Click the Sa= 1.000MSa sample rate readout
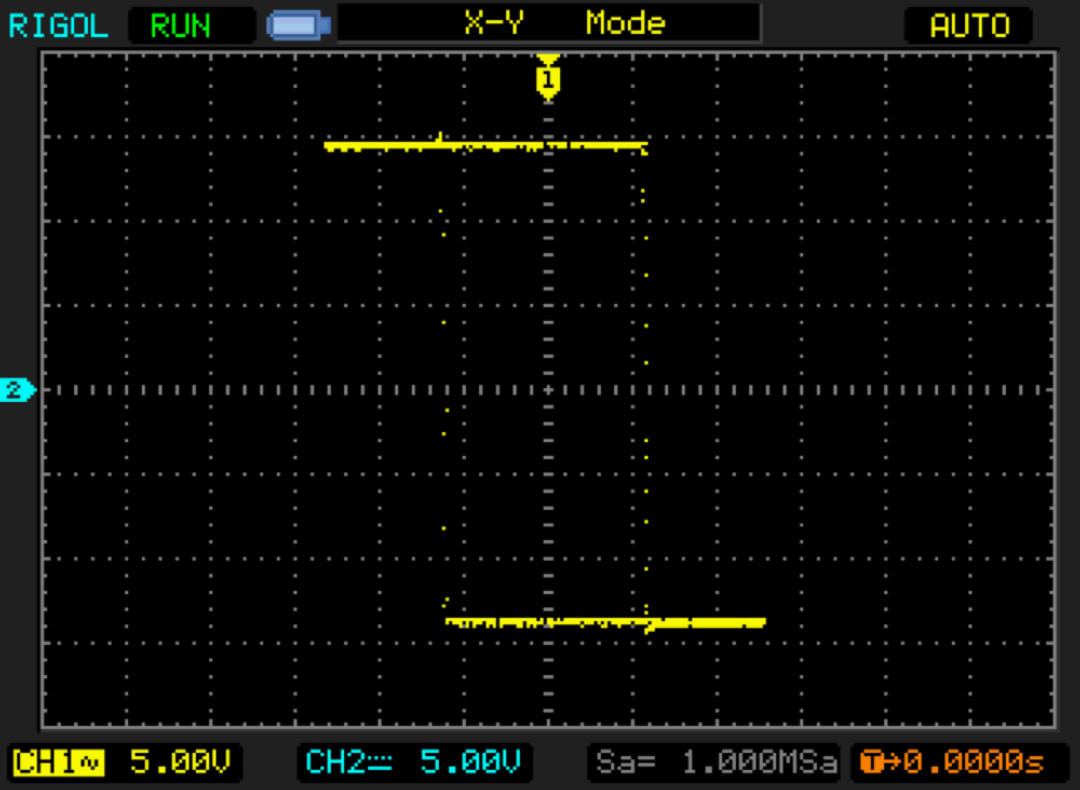1080x790 pixels. (716, 763)
